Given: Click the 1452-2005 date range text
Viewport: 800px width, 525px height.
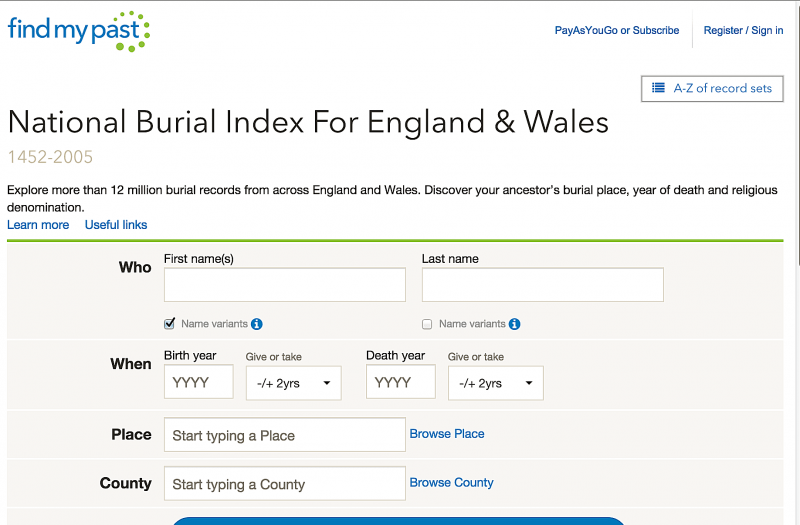Looking at the screenshot, I should click(x=50, y=157).
